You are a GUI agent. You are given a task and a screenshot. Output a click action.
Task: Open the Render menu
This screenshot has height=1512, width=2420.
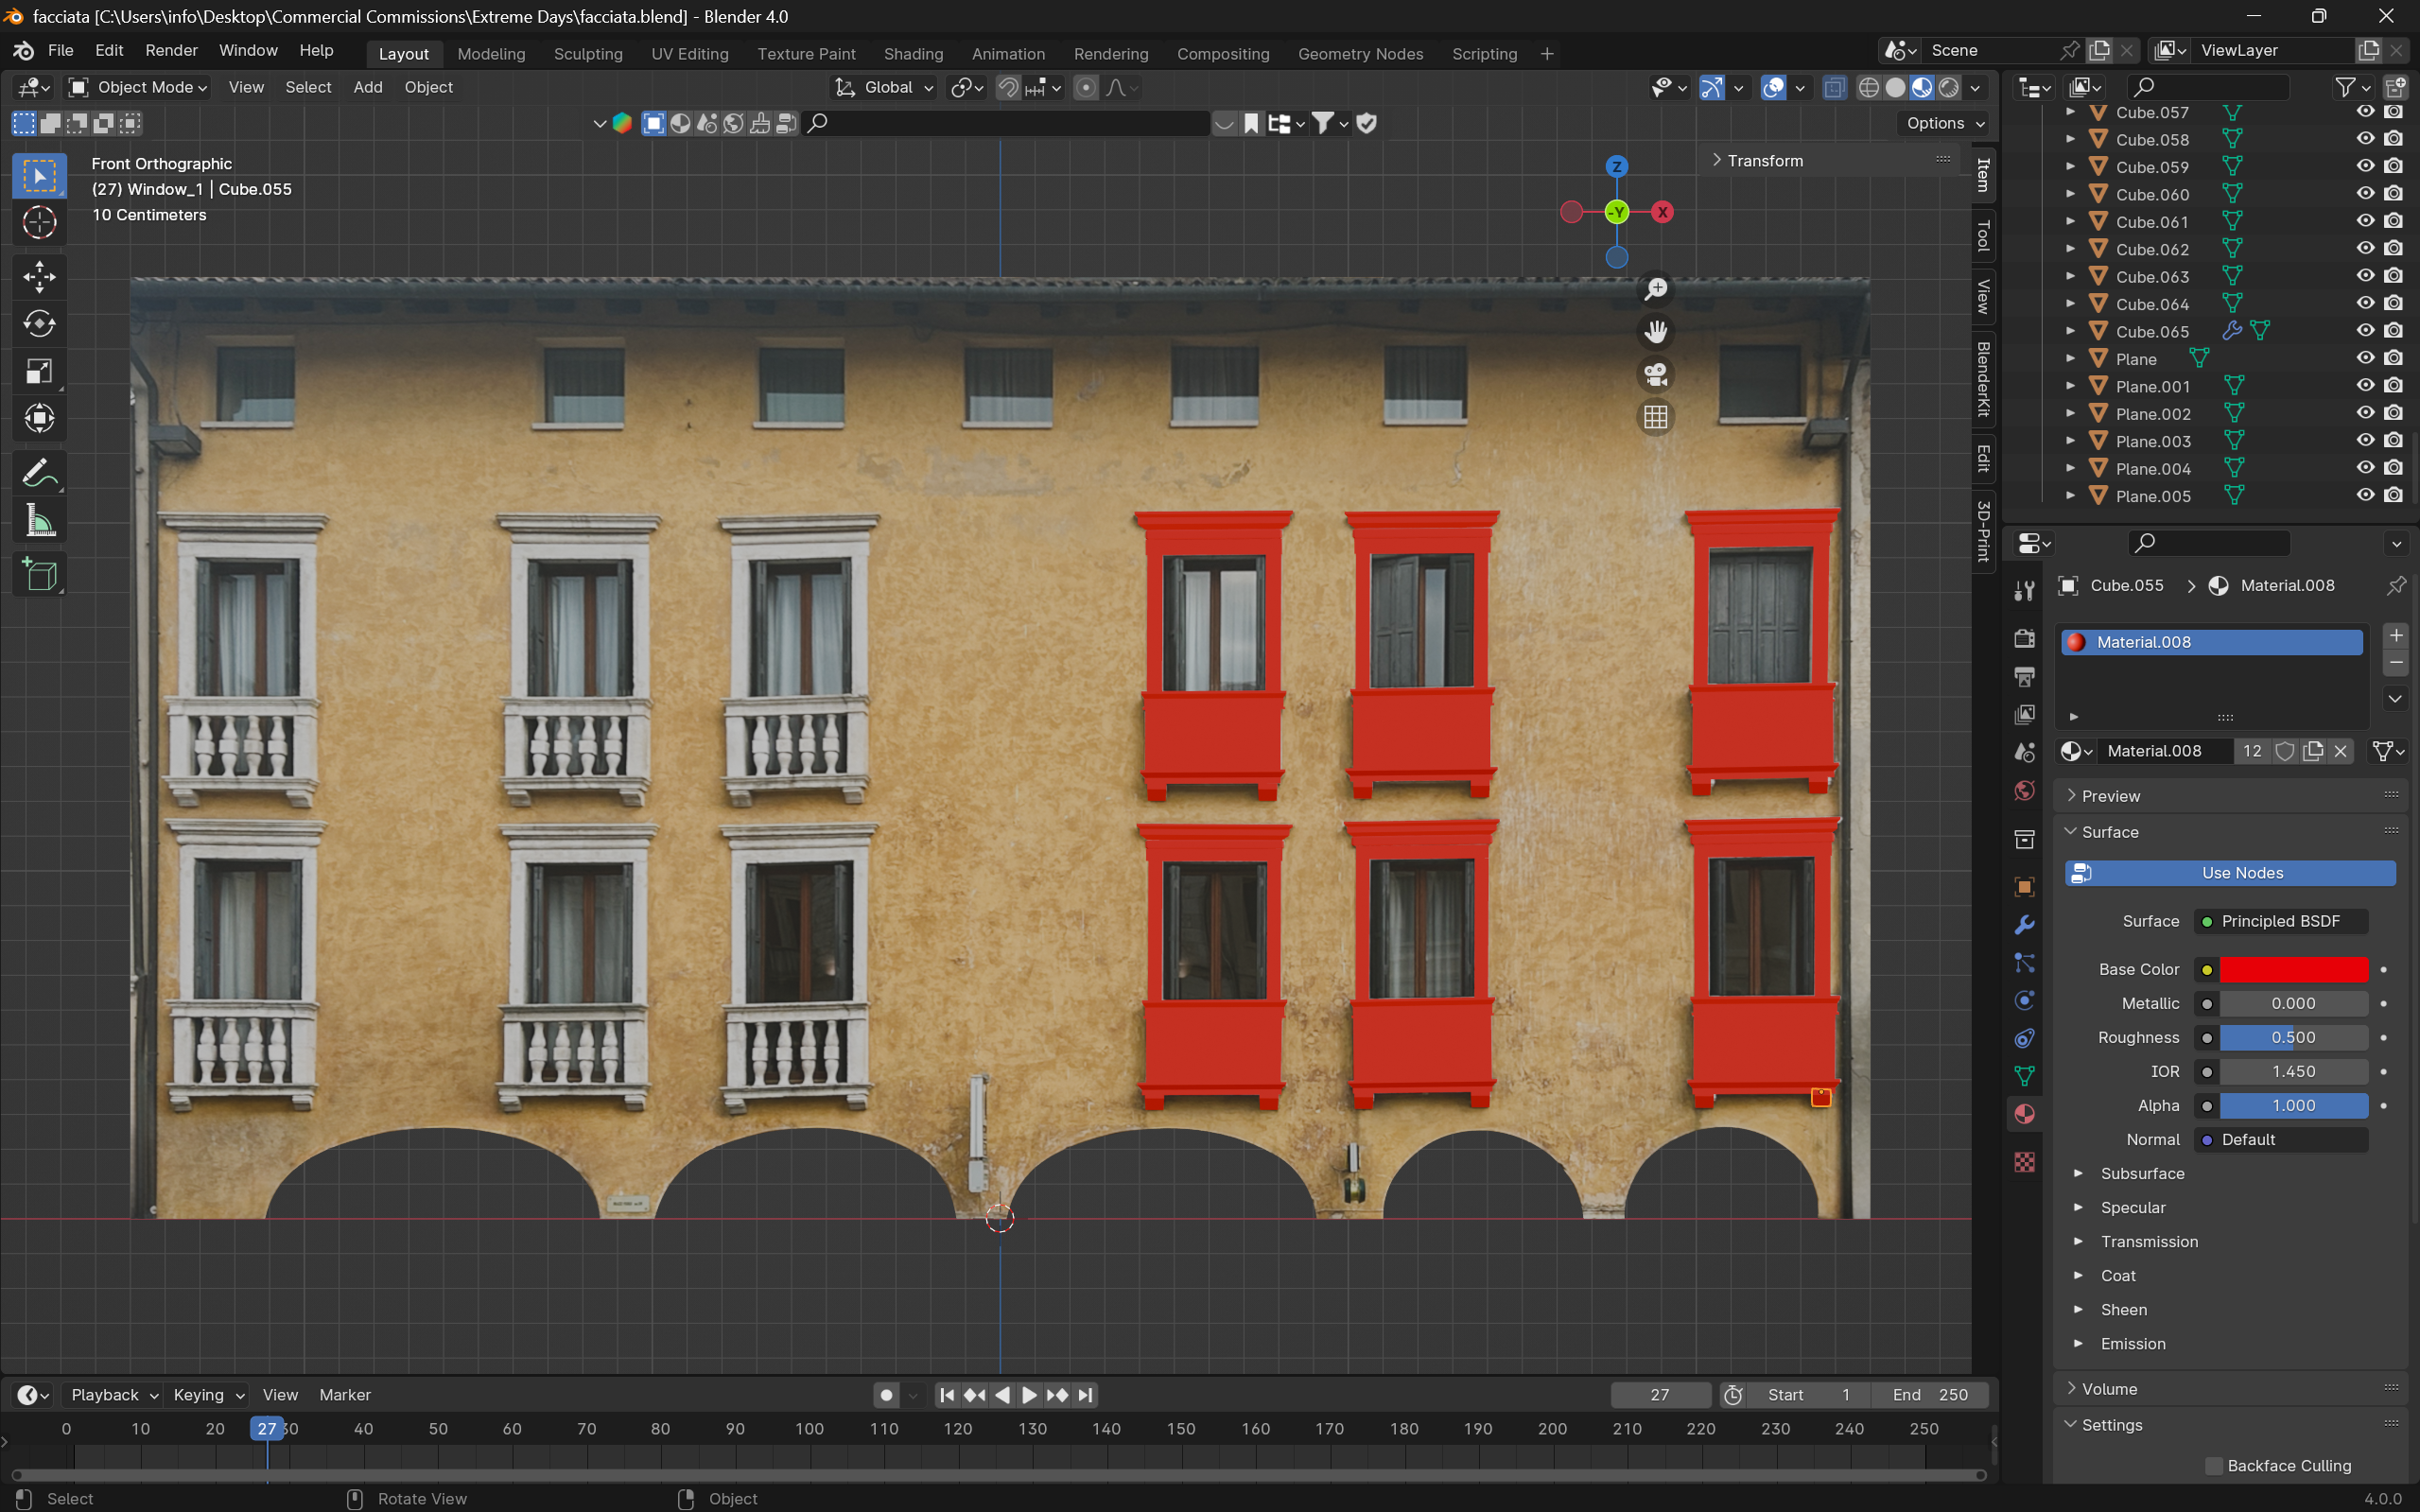(x=171, y=50)
